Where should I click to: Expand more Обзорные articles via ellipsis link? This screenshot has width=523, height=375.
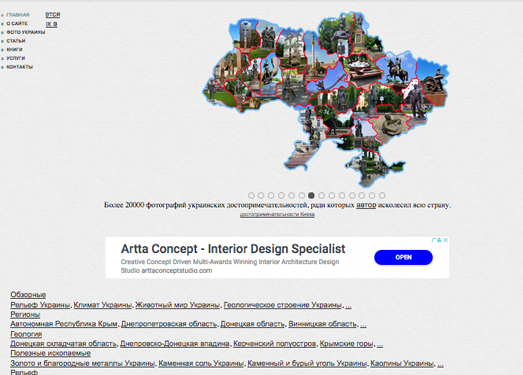click(348, 305)
